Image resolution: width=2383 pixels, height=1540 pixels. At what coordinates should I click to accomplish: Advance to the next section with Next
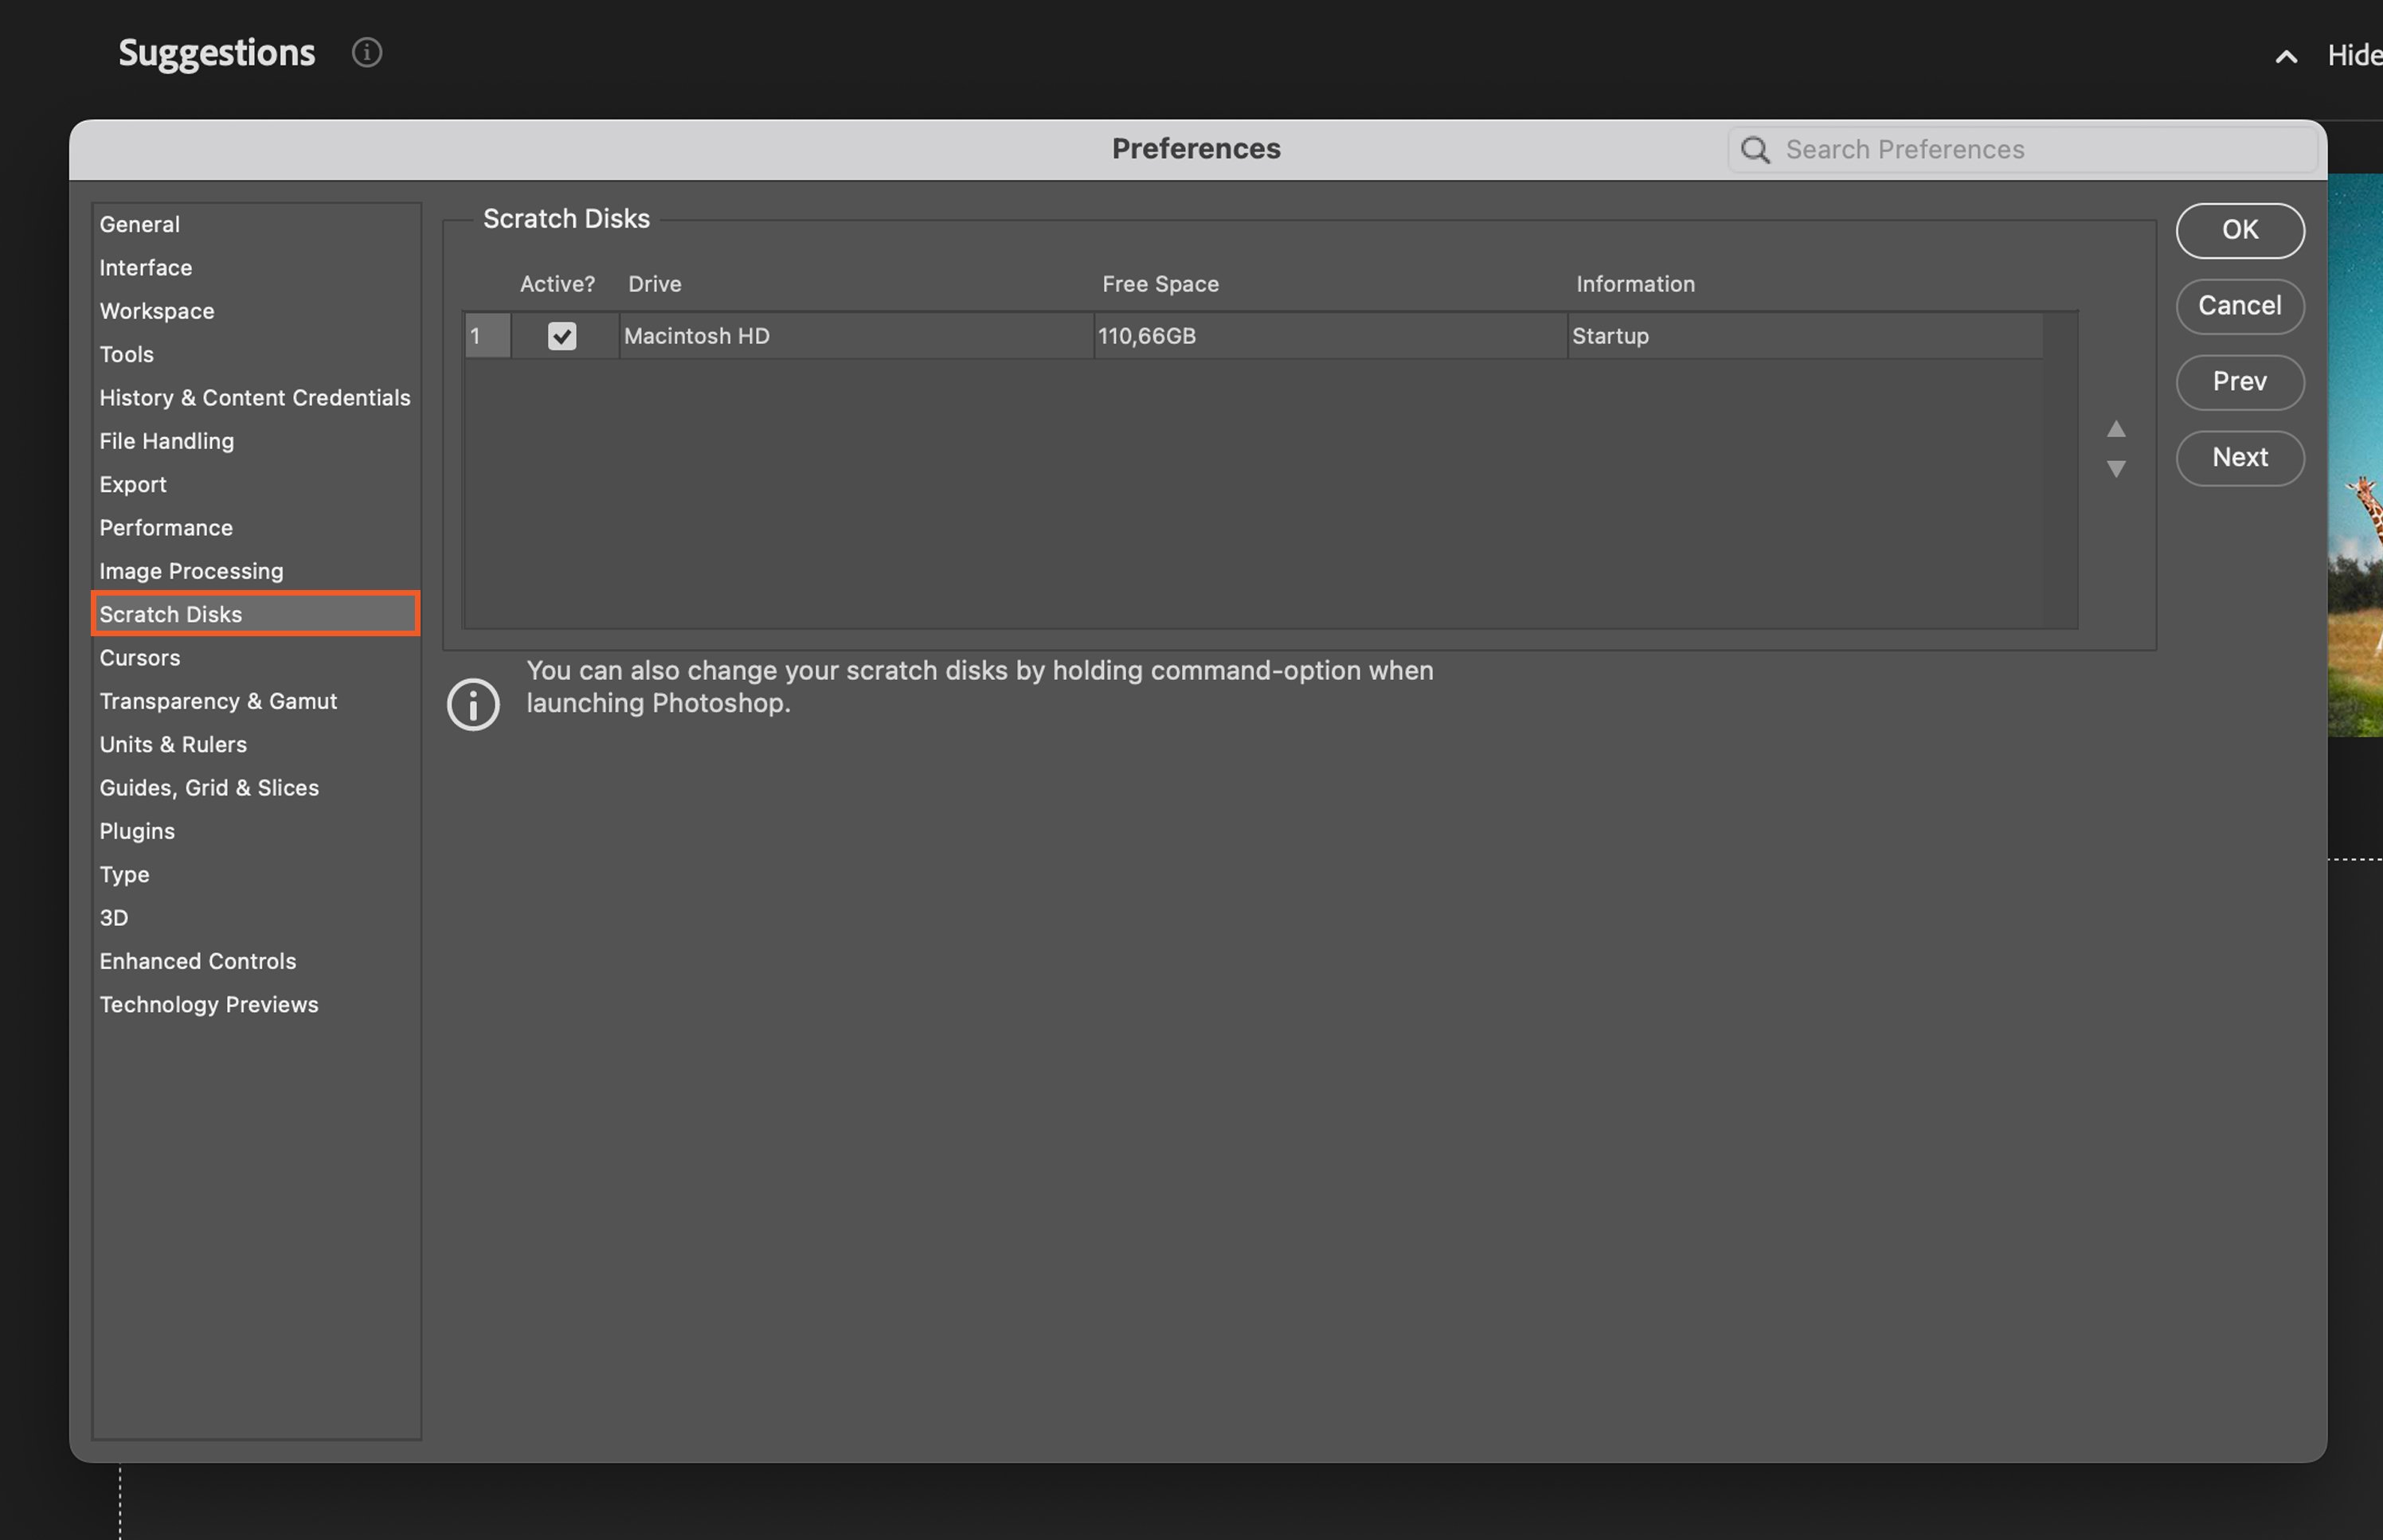click(2239, 458)
